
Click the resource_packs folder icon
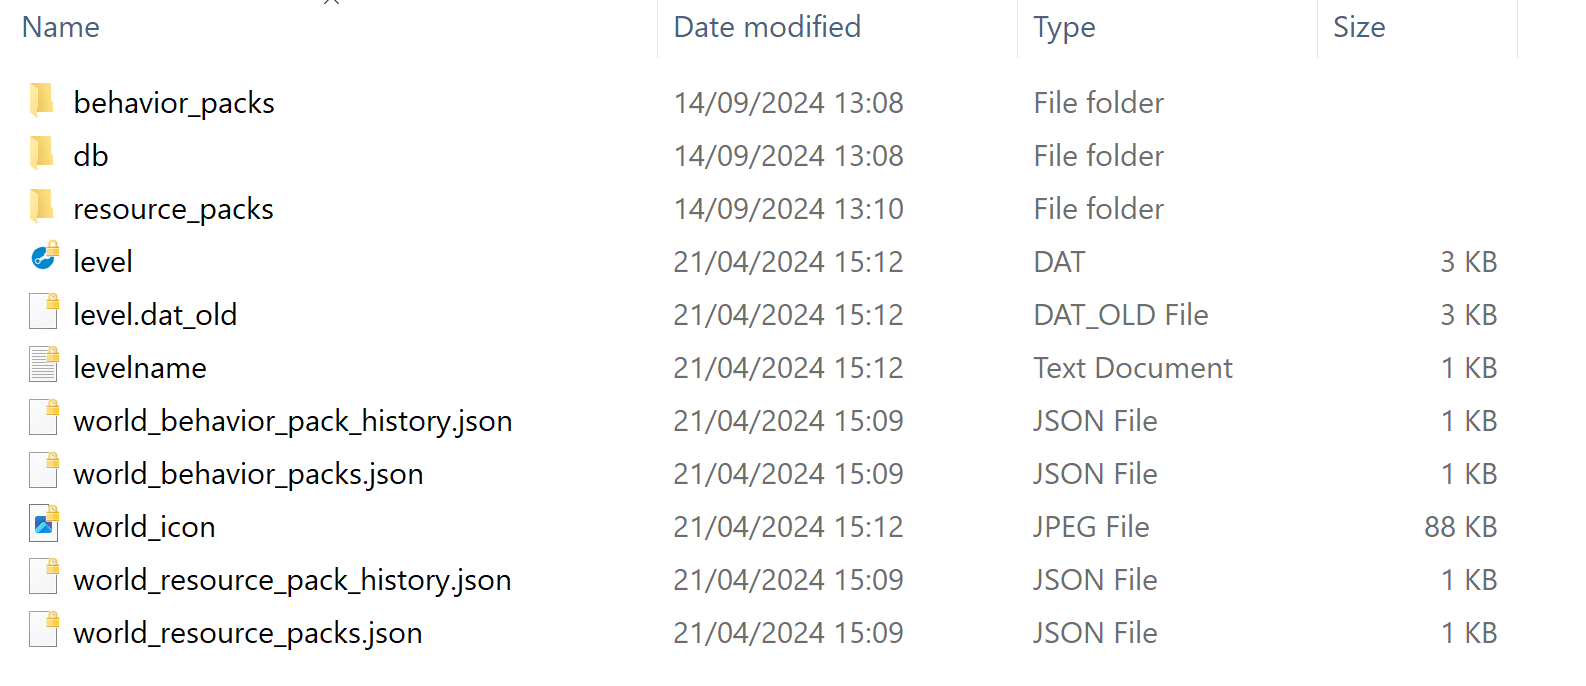(43, 207)
